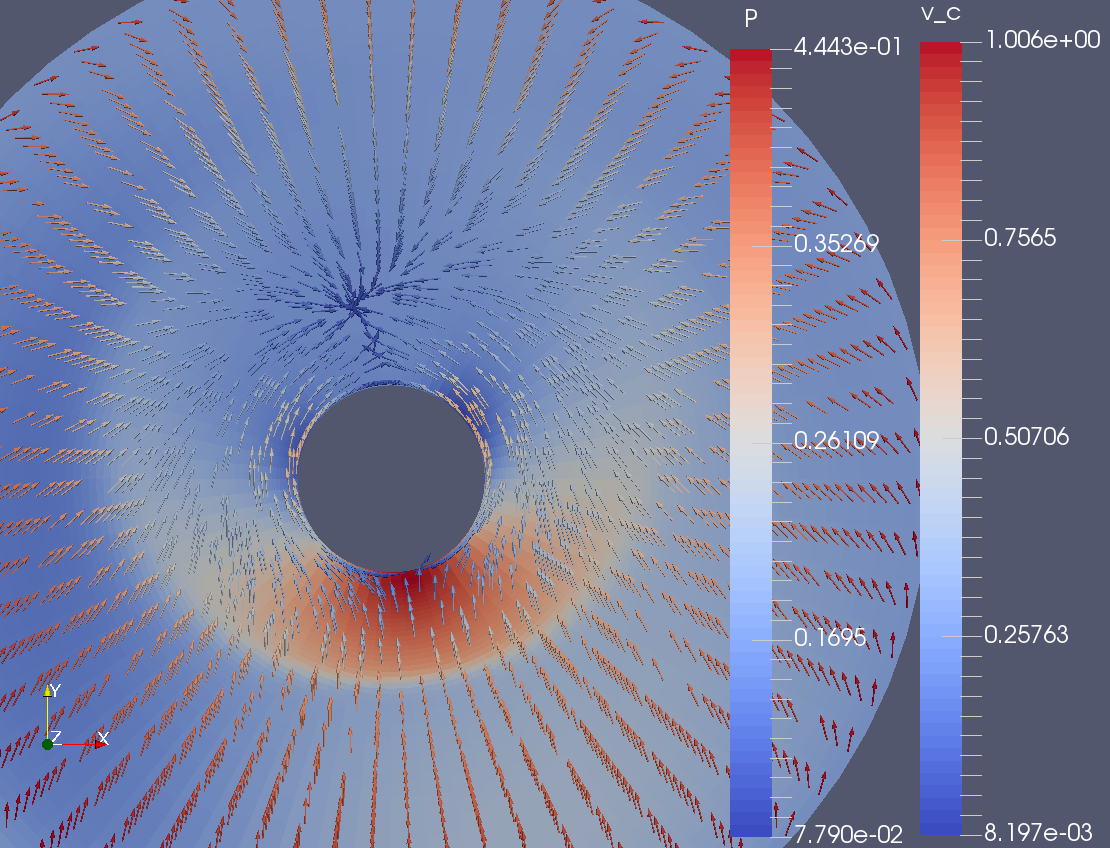The width and height of the screenshot is (1110, 848).
Task: Click the Y axis label of orientation widget
Action: point(56,690)
